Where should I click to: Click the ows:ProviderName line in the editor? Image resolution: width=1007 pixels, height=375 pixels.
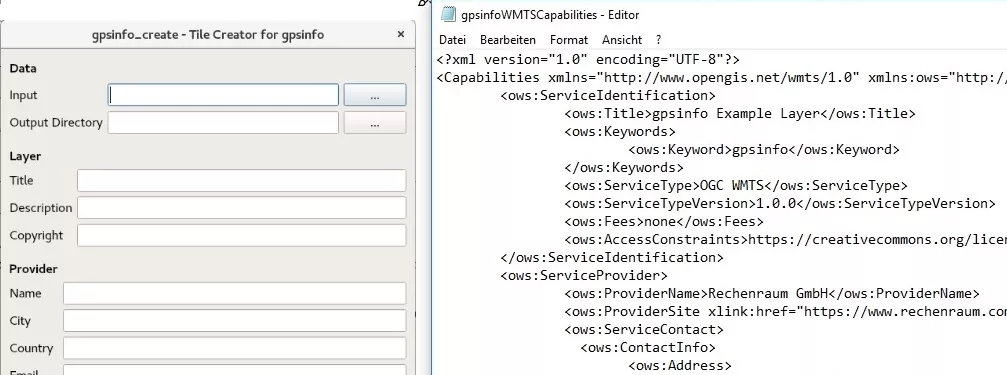[772, 293]
